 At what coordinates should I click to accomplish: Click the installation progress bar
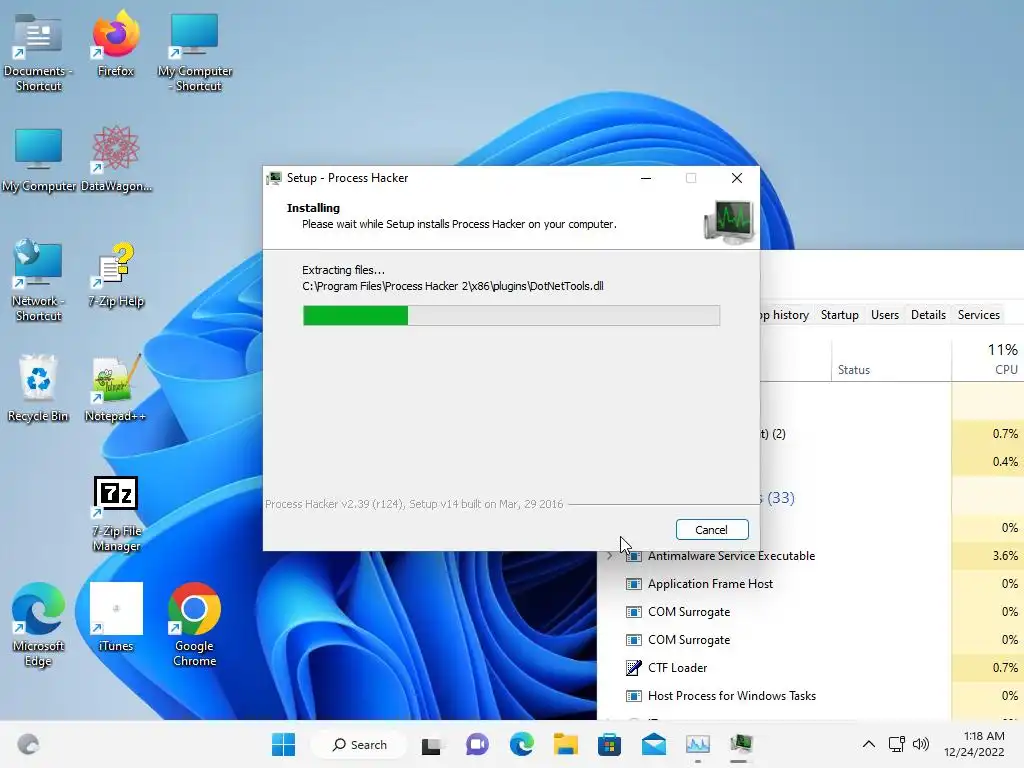point(511,315)
